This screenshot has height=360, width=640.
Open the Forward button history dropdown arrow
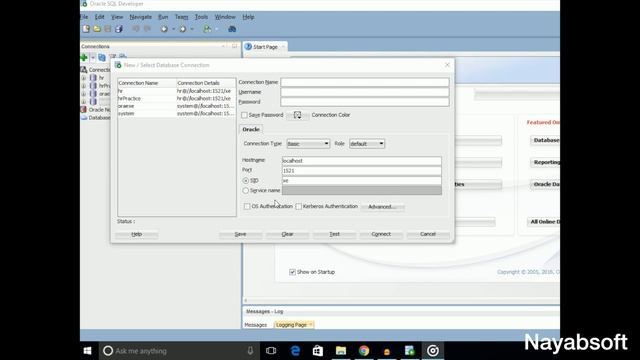click(192, 29)
